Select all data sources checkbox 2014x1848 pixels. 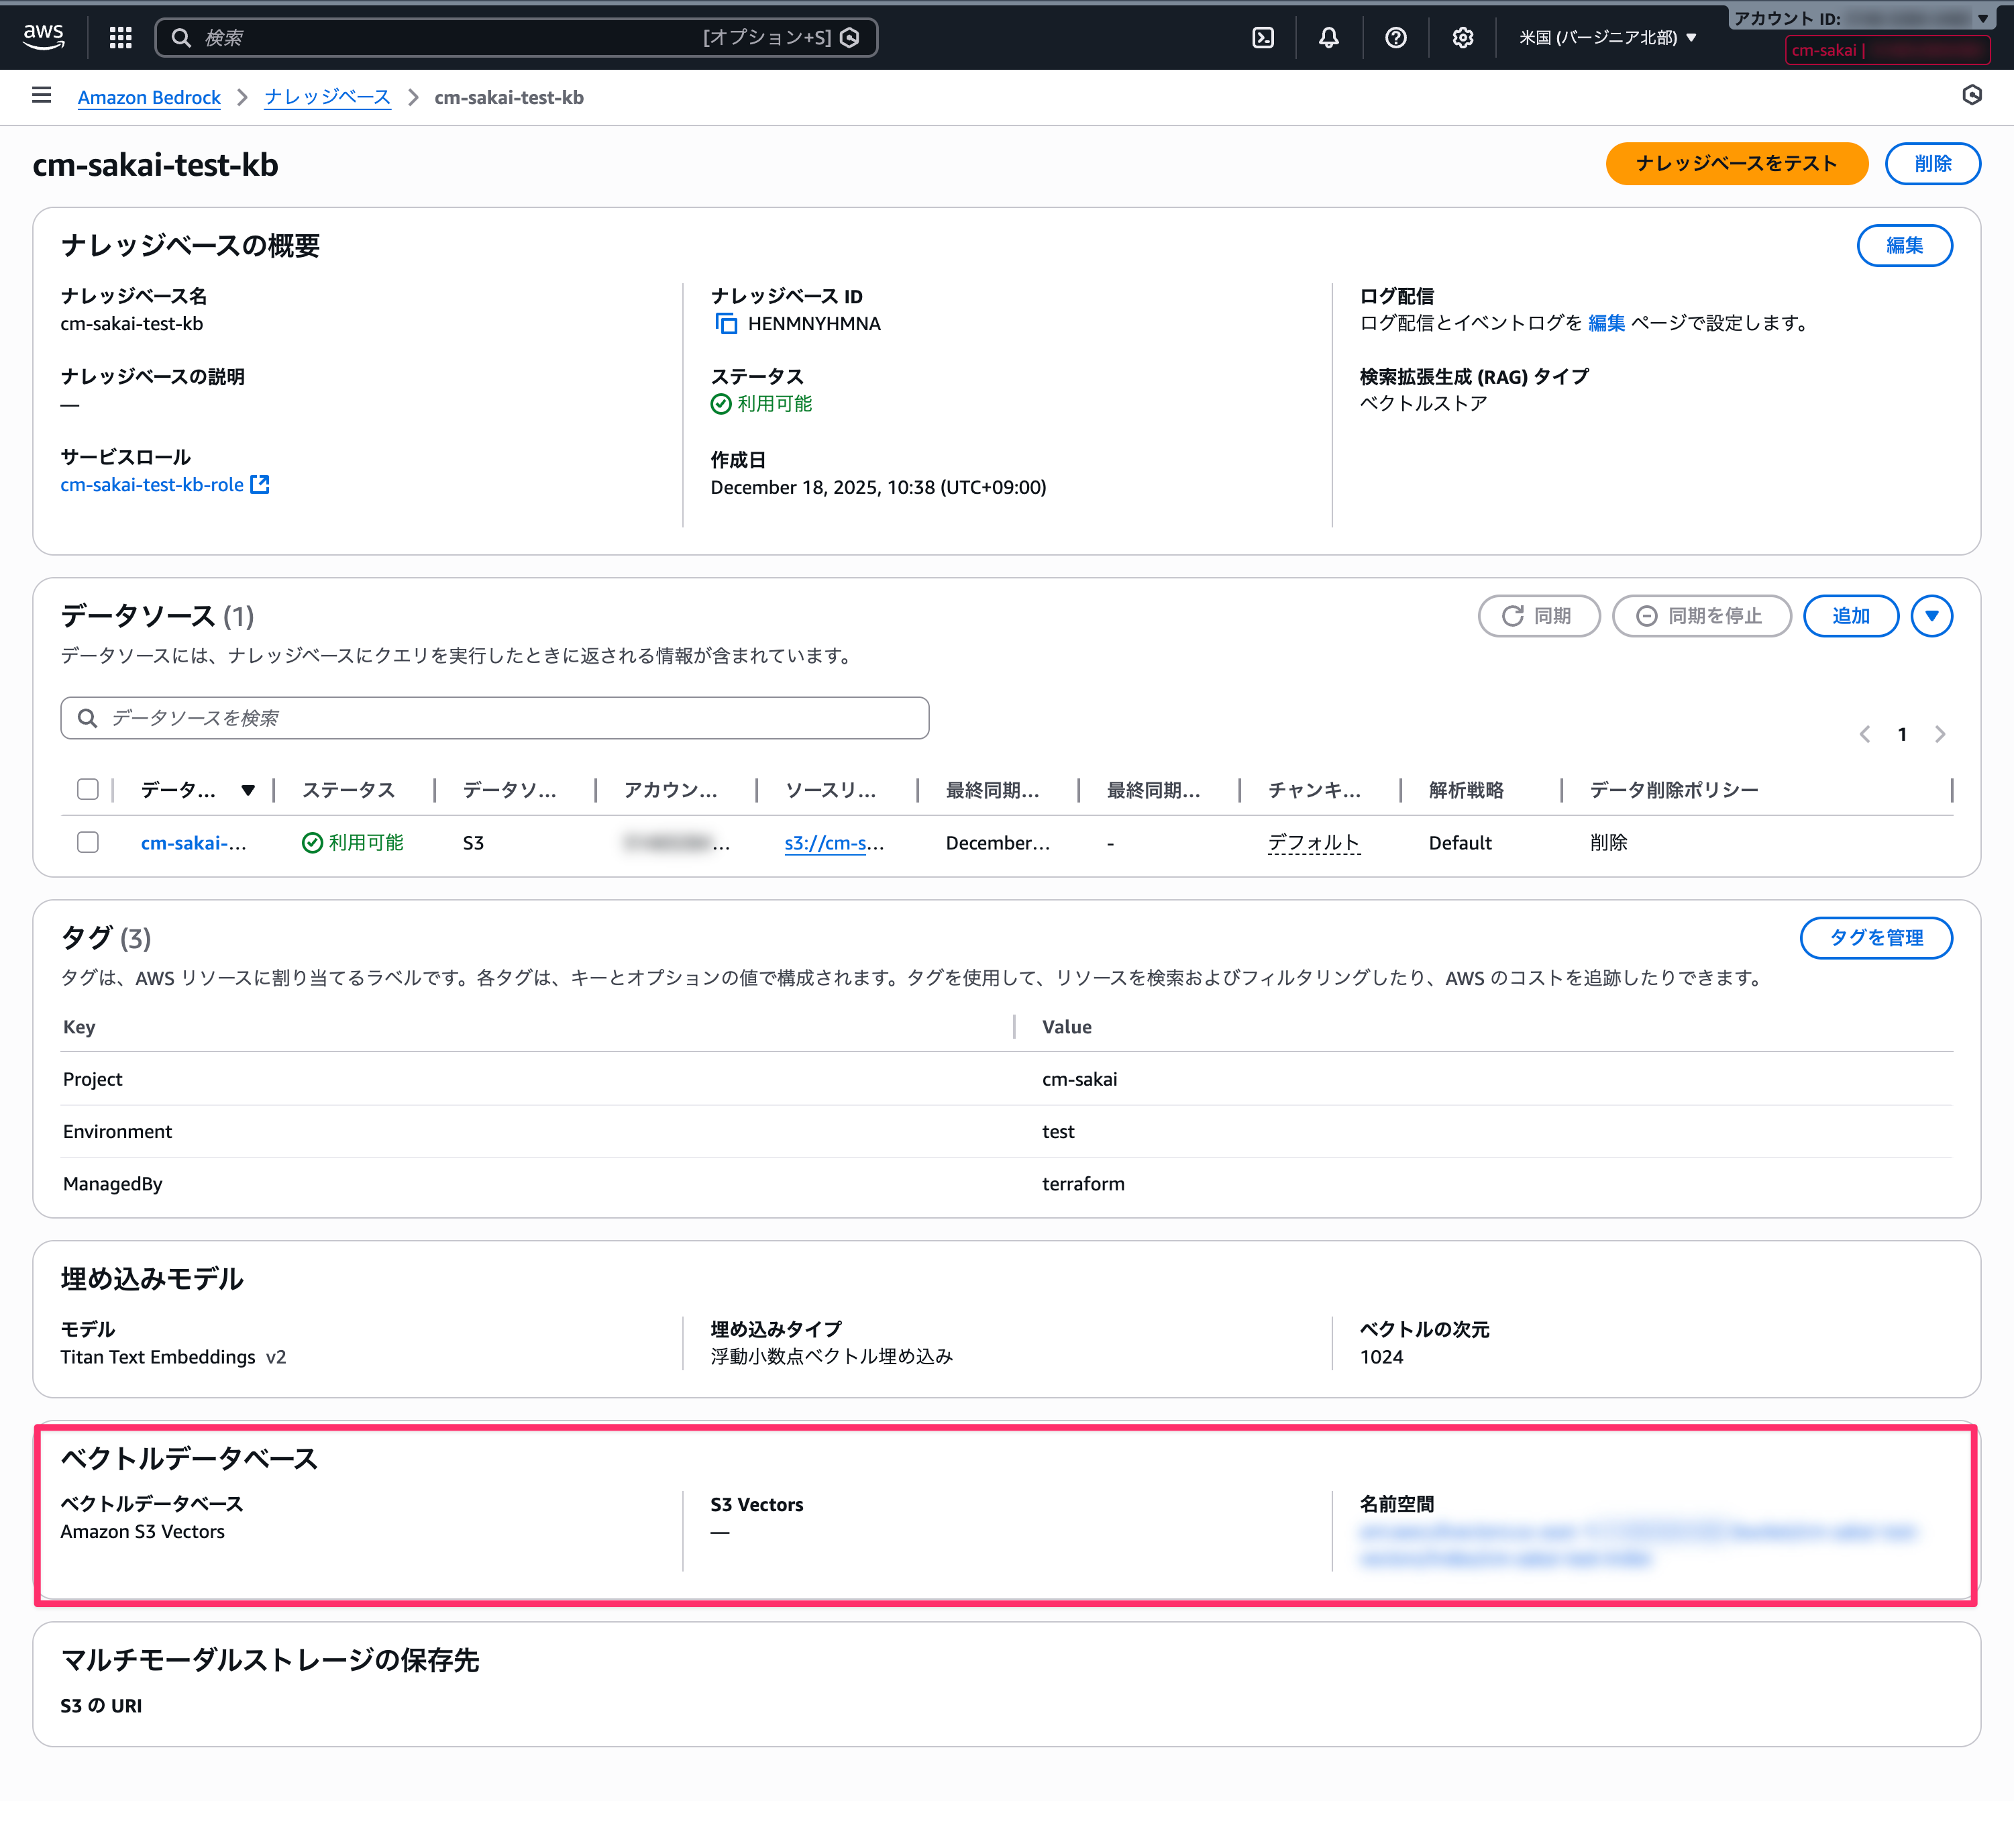88,789
